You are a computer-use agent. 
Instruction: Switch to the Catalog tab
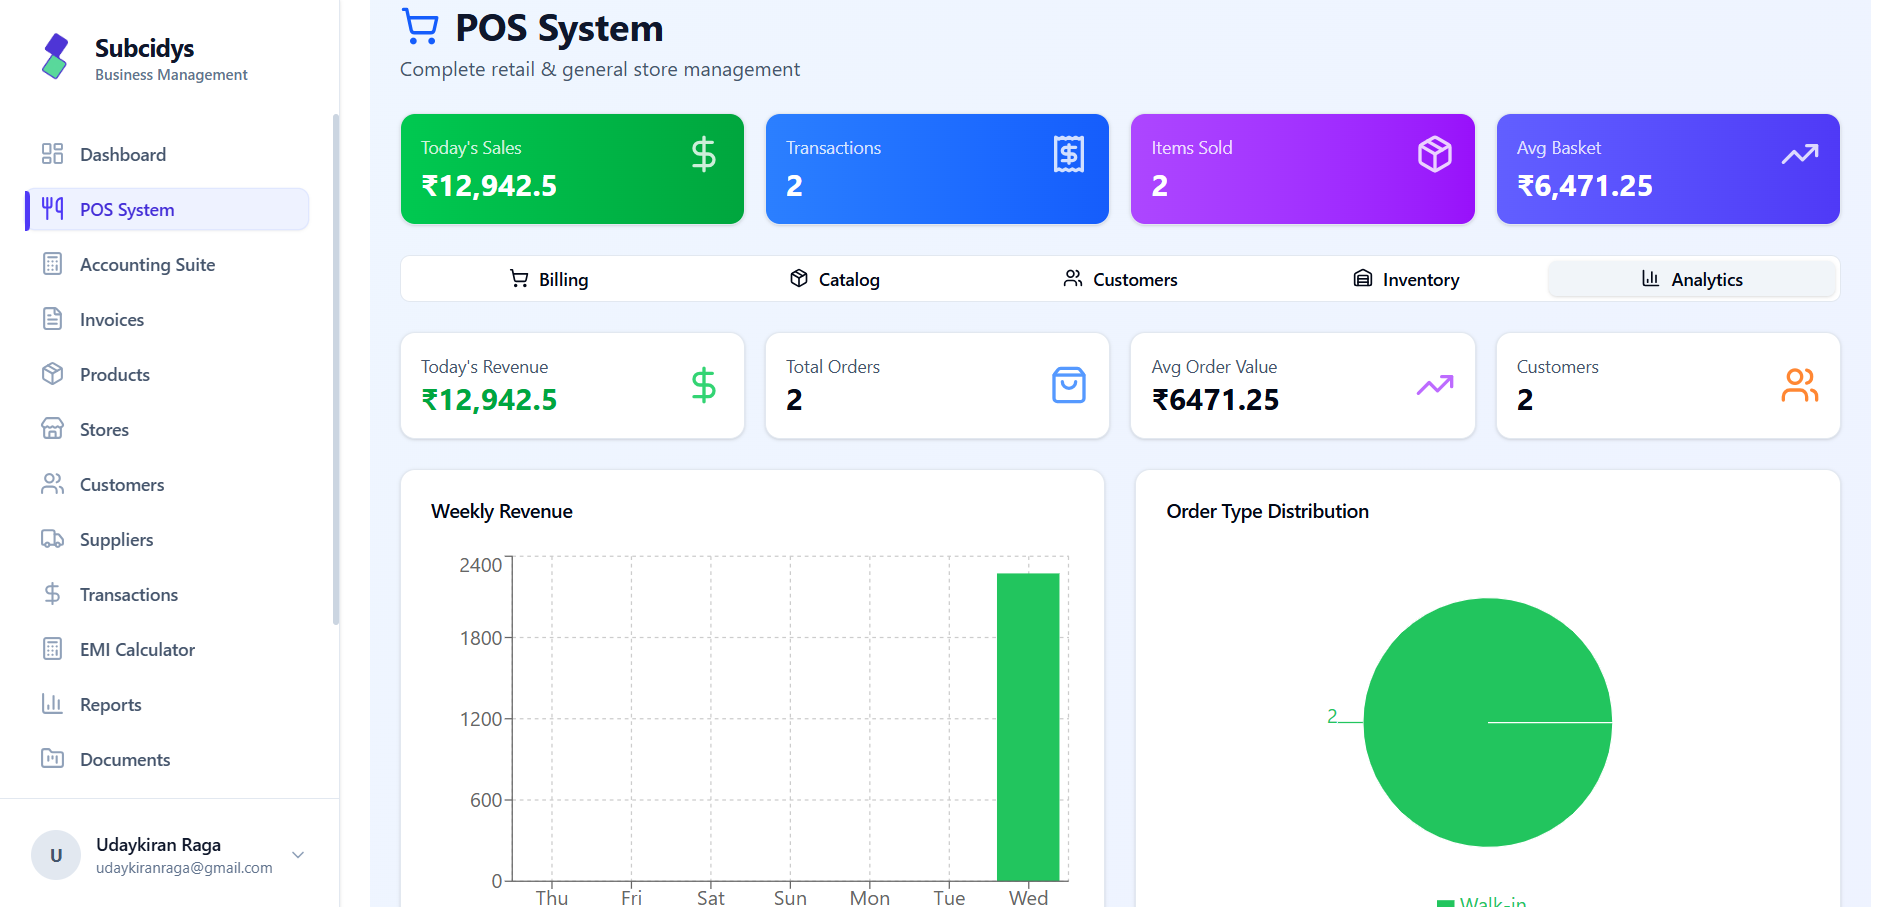(x=835, y=279)
